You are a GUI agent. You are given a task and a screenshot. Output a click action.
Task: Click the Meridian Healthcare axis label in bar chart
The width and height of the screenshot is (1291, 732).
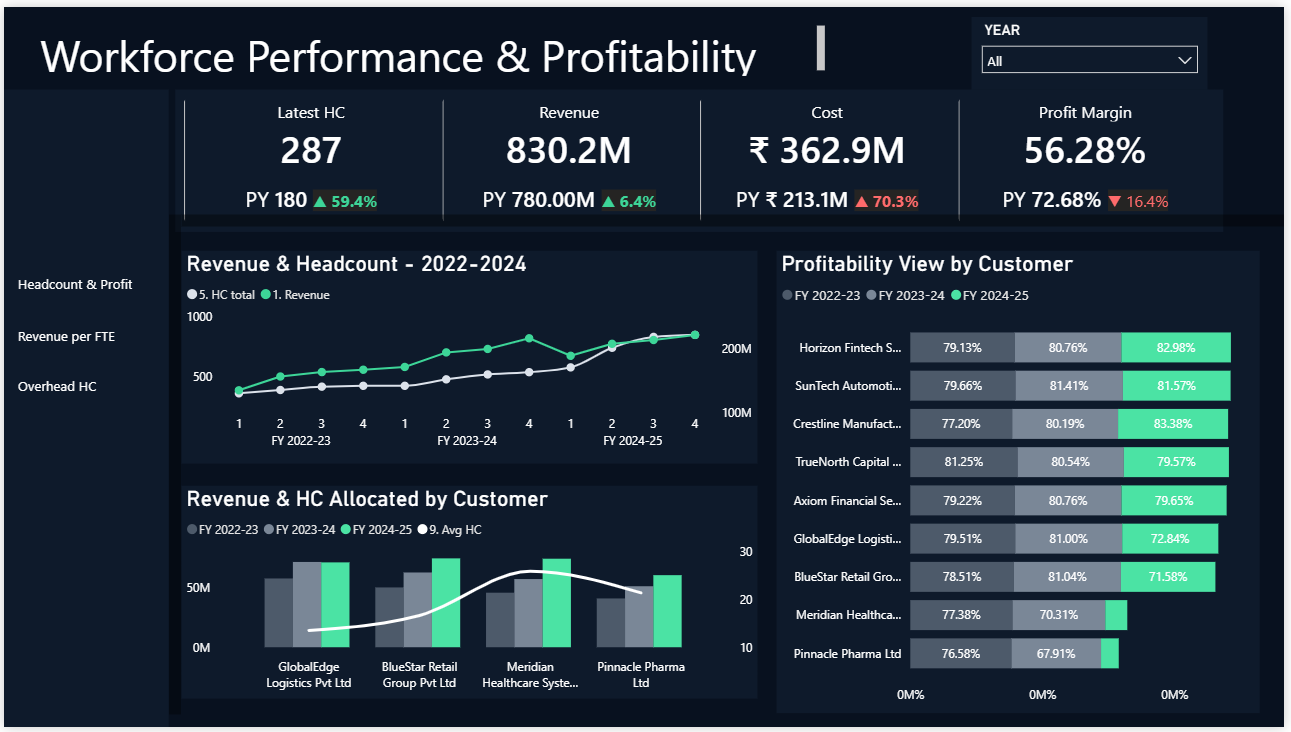(x=531, y=675)
